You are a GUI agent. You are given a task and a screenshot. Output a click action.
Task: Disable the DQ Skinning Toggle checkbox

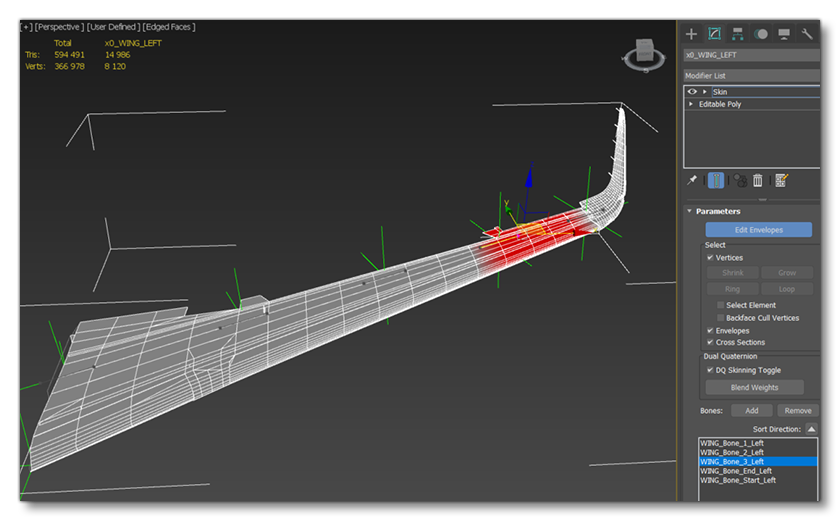(x=710, y=370)
